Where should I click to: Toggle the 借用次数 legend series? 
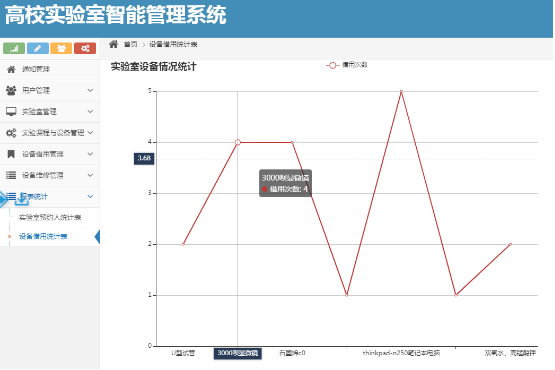point(347,65)
